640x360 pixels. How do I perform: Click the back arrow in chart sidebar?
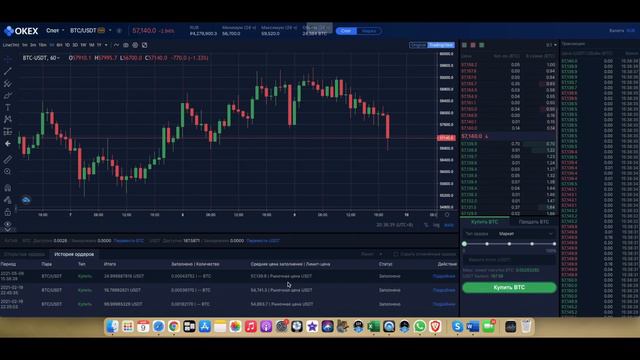7,144
